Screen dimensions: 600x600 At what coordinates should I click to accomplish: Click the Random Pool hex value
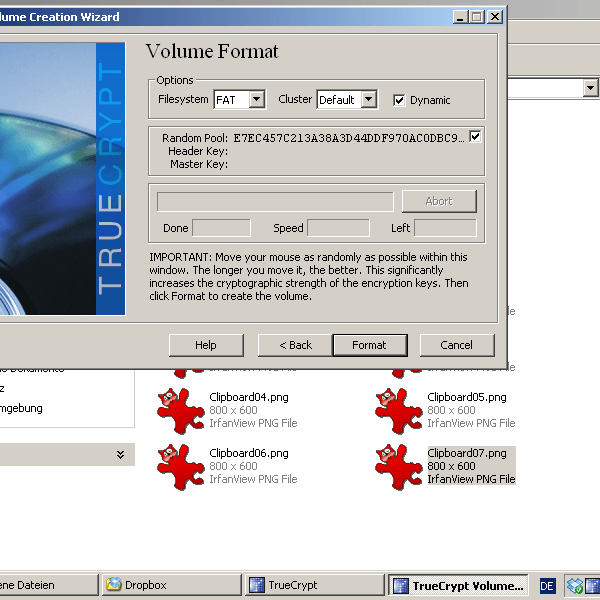[349, 138]
